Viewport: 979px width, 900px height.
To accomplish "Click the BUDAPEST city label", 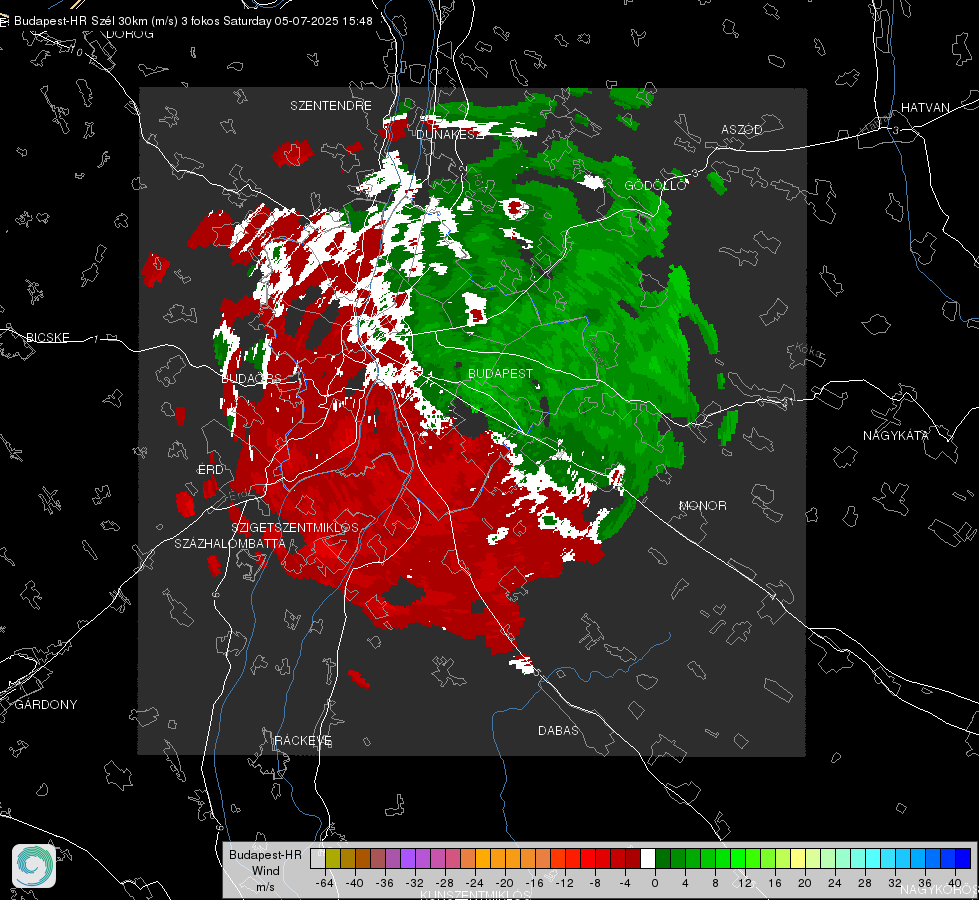I will (500, 373).
